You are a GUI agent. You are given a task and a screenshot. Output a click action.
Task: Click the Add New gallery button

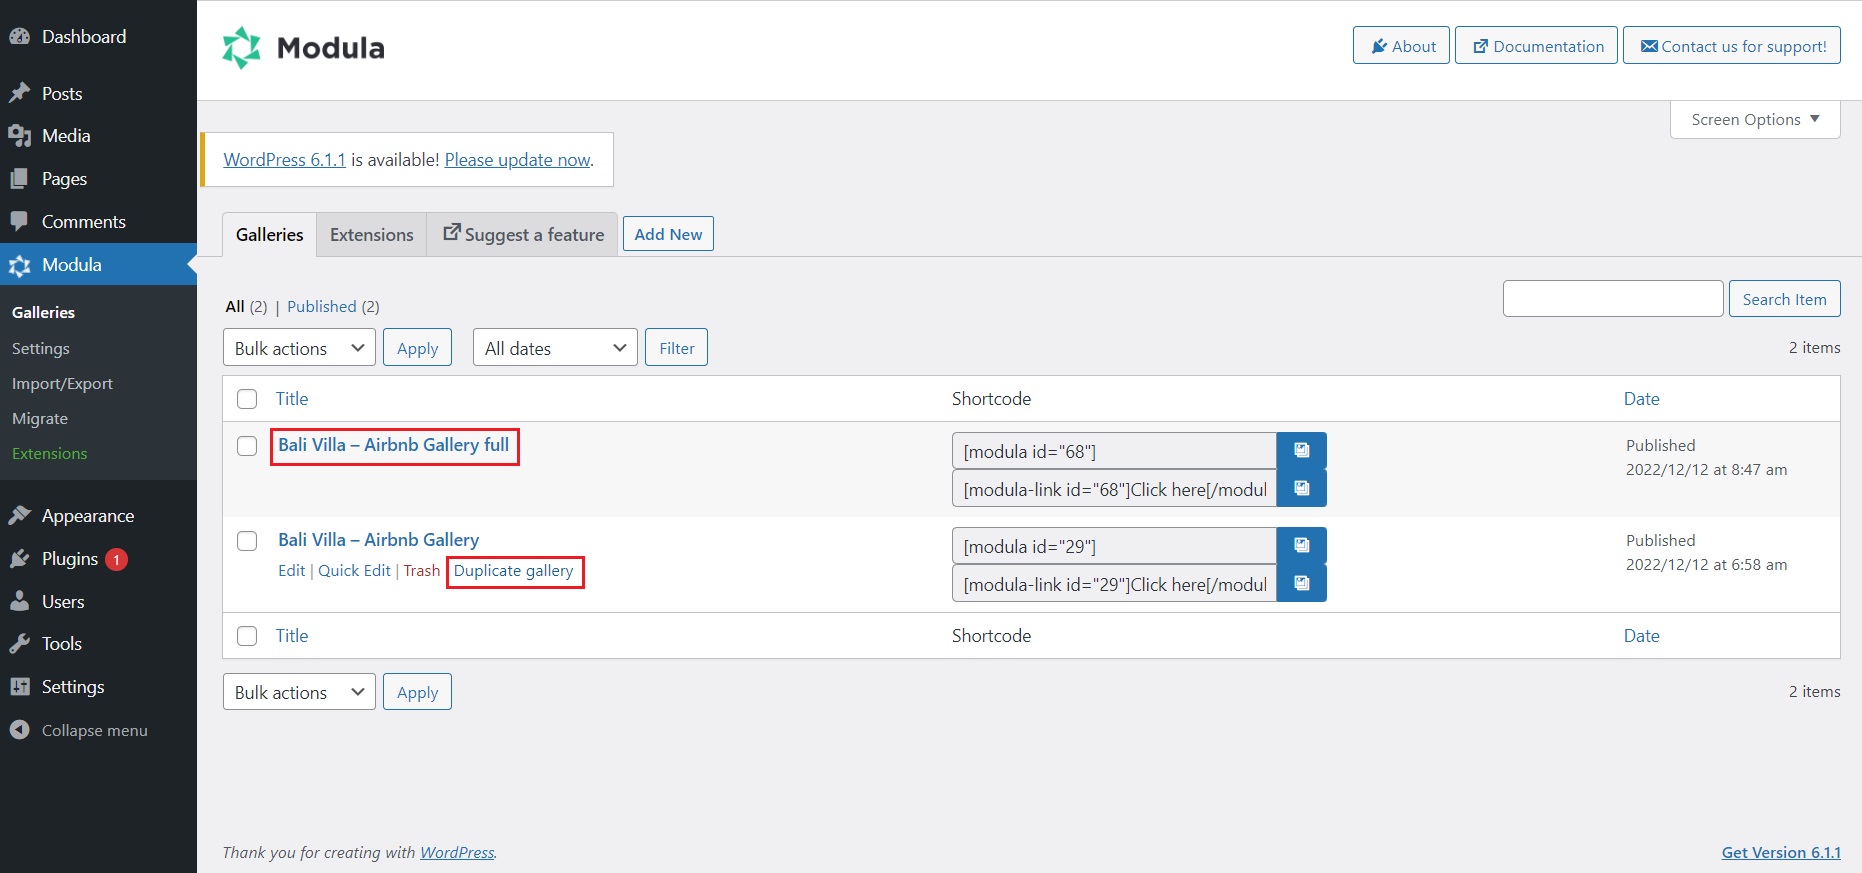[x=668, y=234]
